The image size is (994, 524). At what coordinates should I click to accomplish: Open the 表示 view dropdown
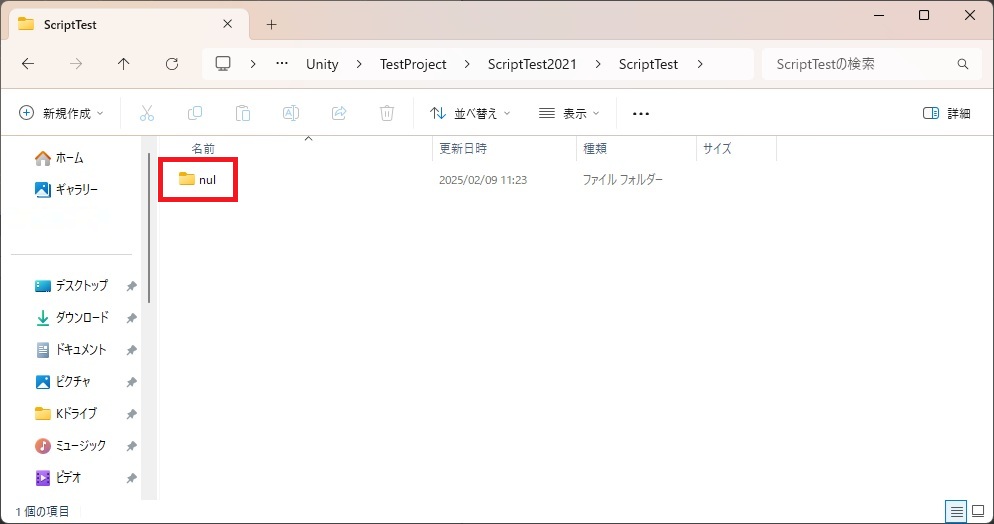[x=569, y=113]
